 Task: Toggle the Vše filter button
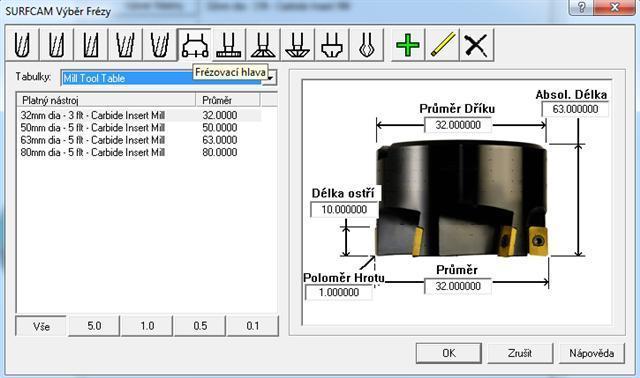(x=41, y=326)
